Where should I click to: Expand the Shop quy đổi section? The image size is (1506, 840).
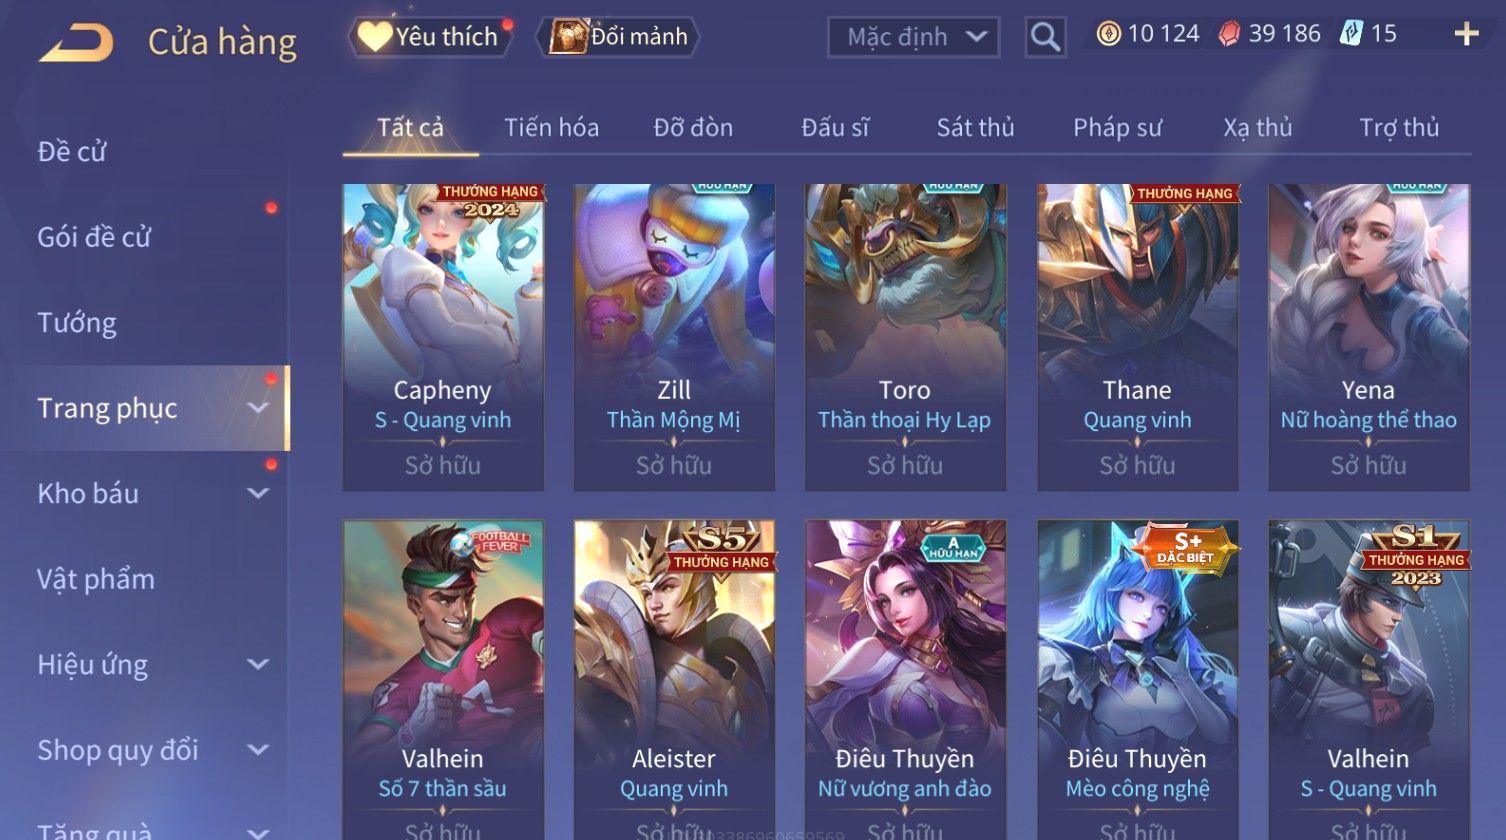point(258,750)
